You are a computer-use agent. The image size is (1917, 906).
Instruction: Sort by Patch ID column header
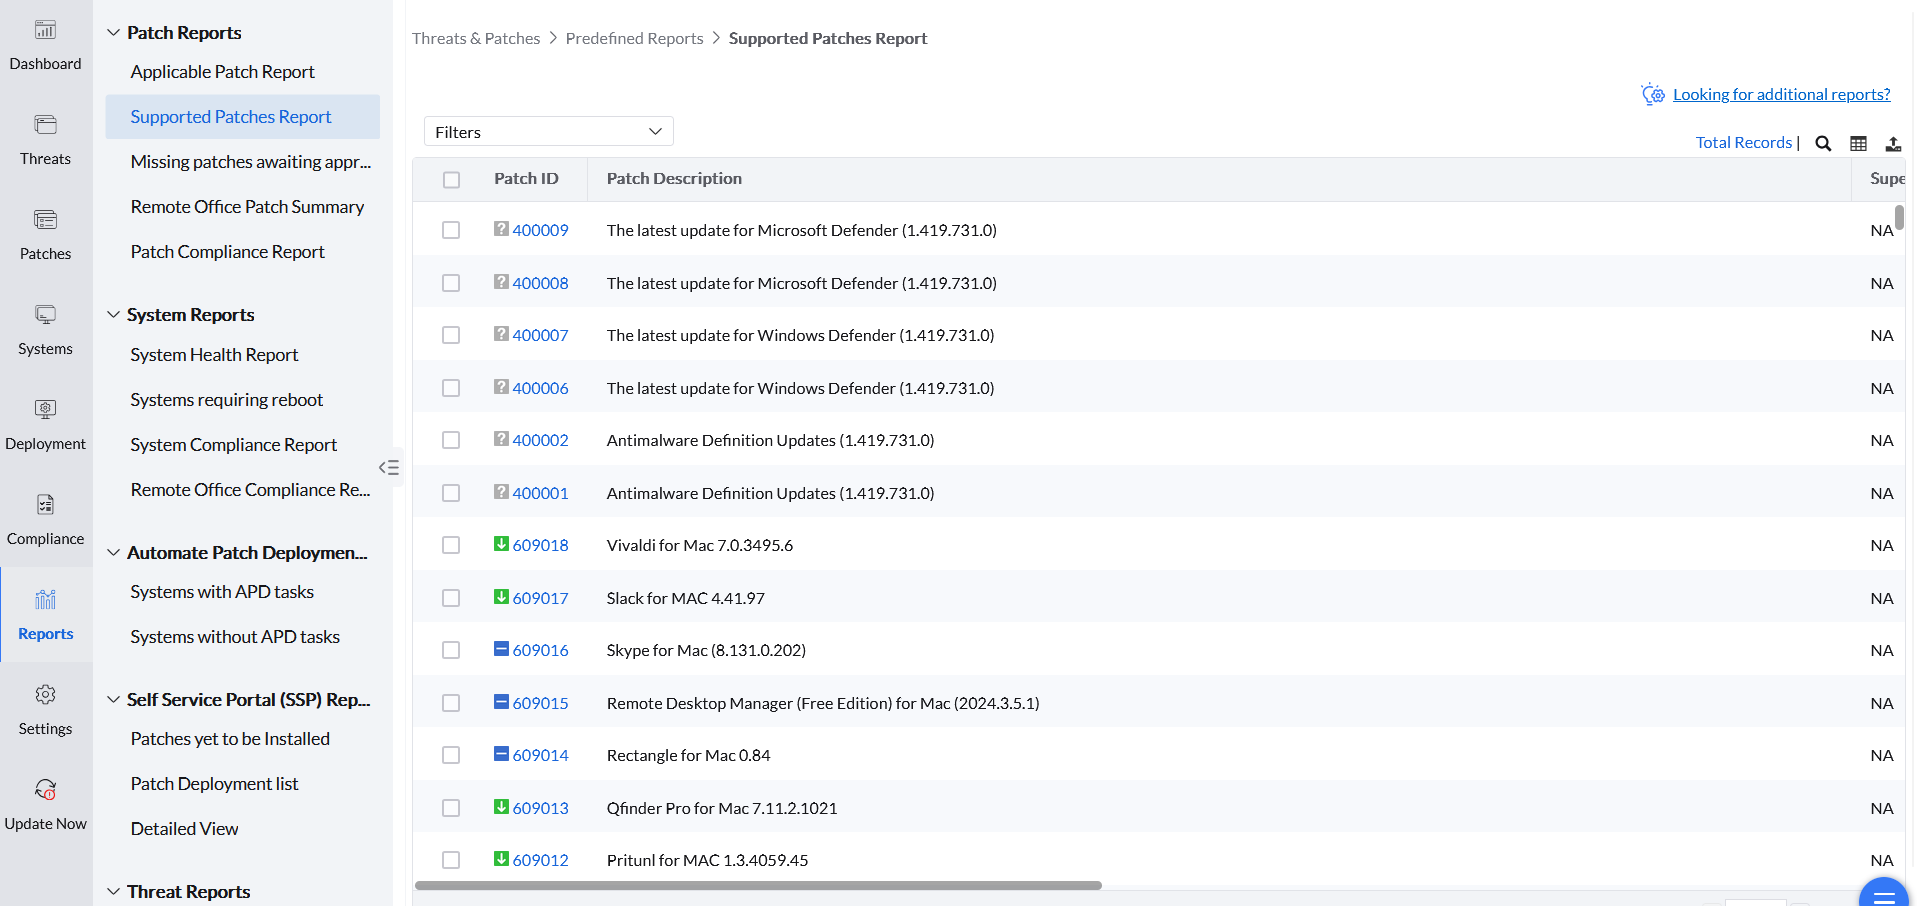(526, 179)
